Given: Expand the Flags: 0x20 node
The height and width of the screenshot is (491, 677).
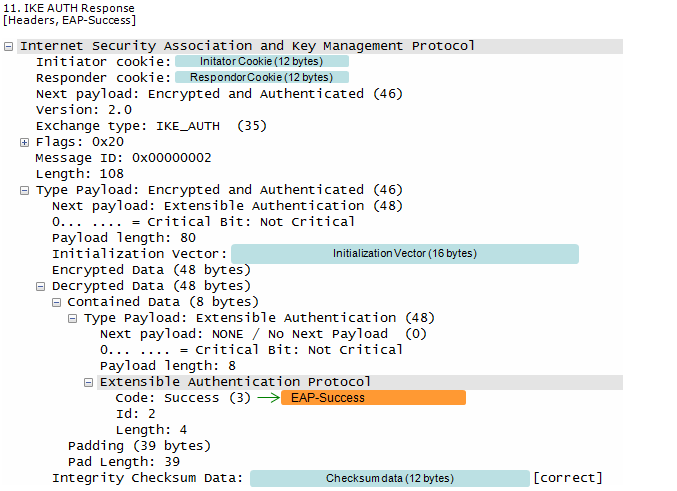Looking at the screenshot, I should pos(25,143).
